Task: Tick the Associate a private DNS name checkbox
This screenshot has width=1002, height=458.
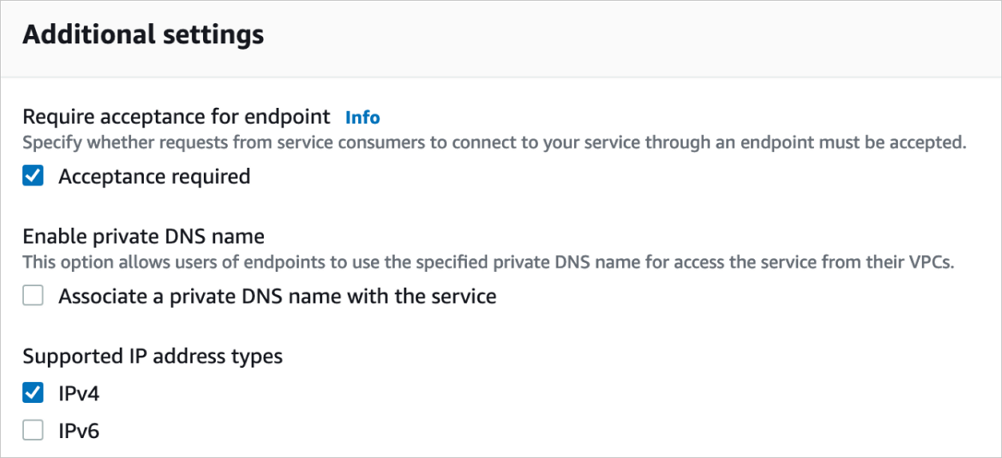Action: coord(33,296)
